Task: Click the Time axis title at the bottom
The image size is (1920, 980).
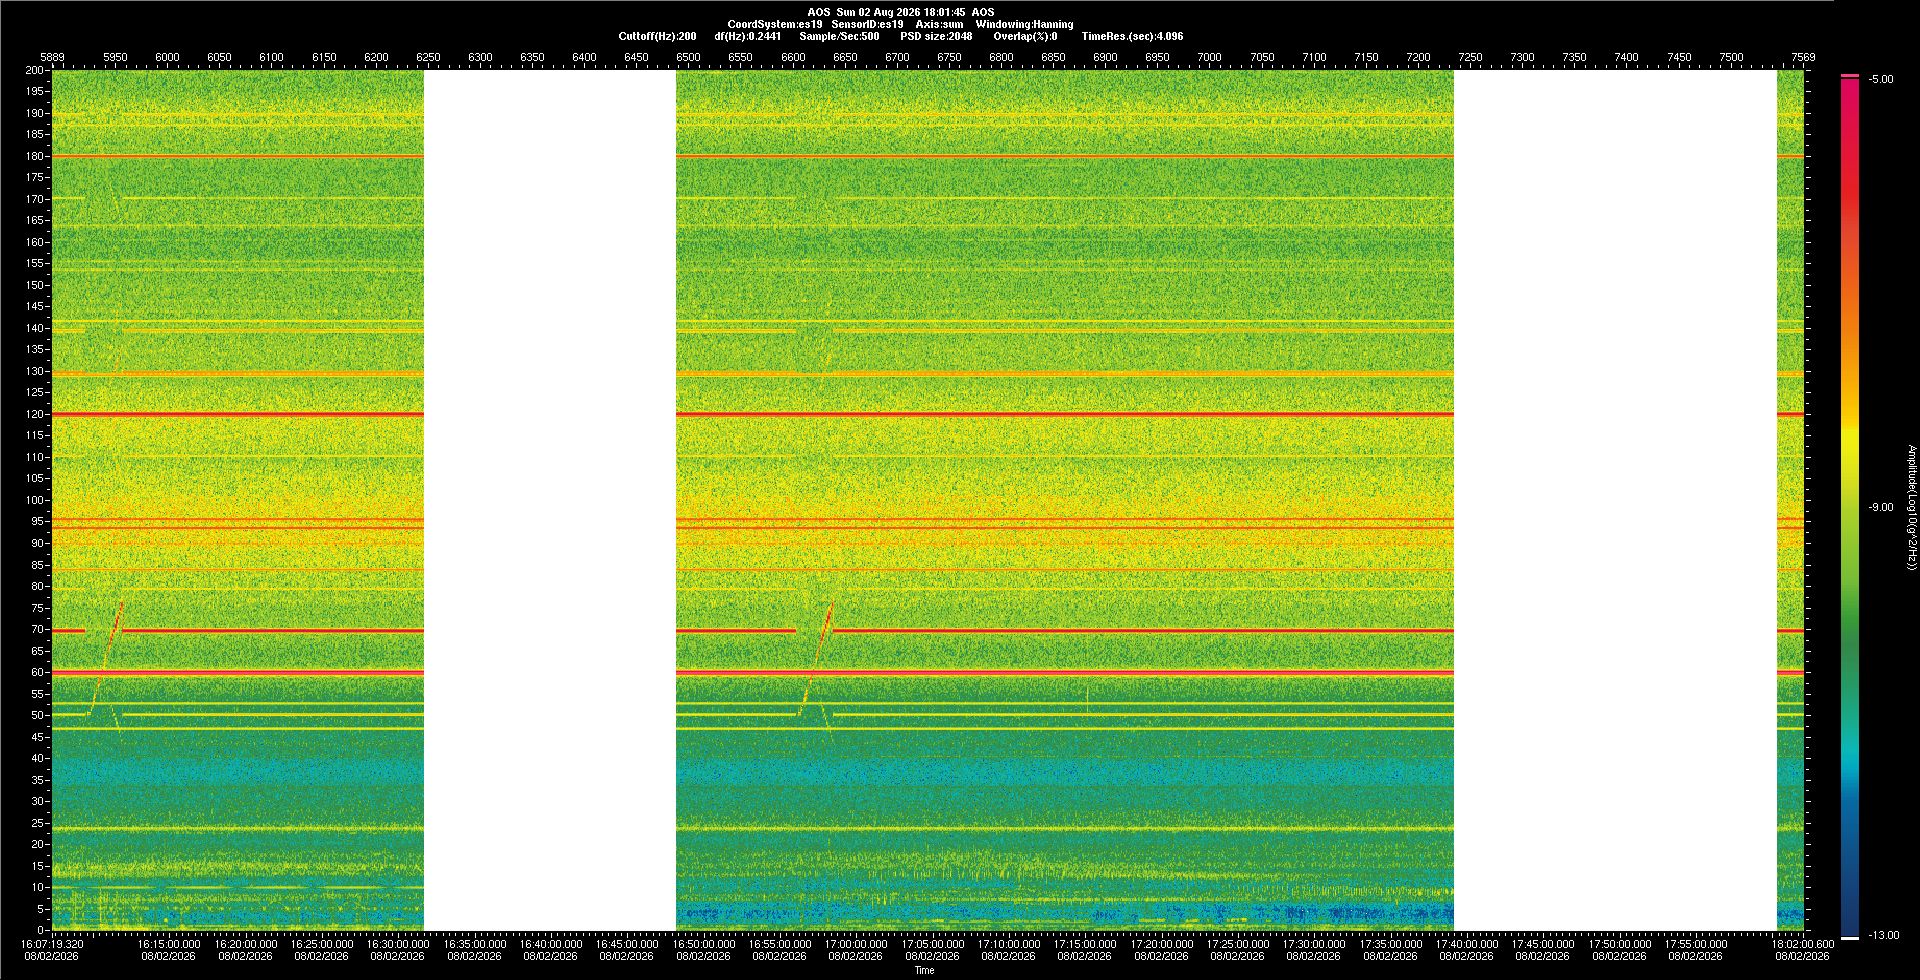Action: (925, 970)
